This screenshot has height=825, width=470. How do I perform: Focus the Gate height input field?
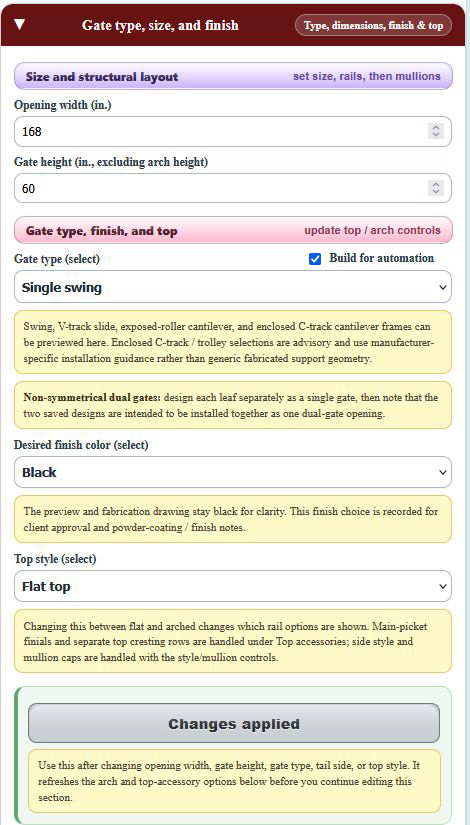pos(233,188)
